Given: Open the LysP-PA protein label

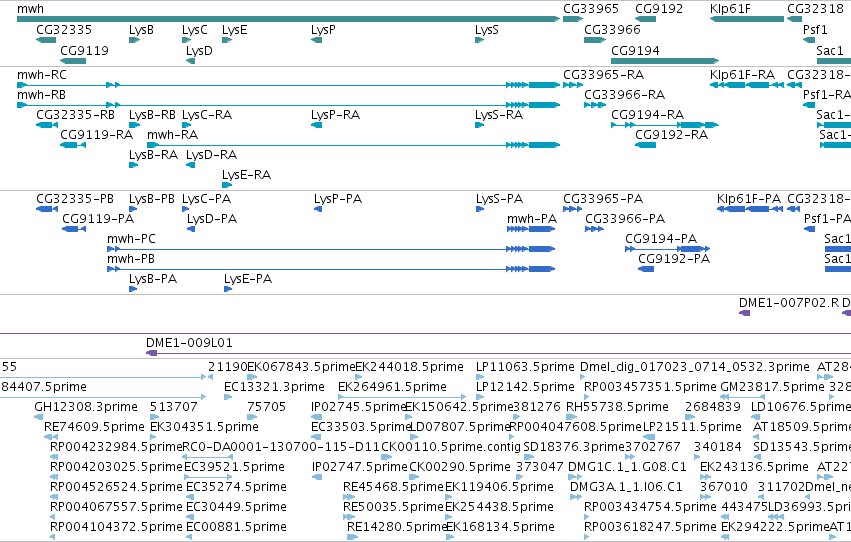Looking at the screenshot, I should click(x=338, y=199).
